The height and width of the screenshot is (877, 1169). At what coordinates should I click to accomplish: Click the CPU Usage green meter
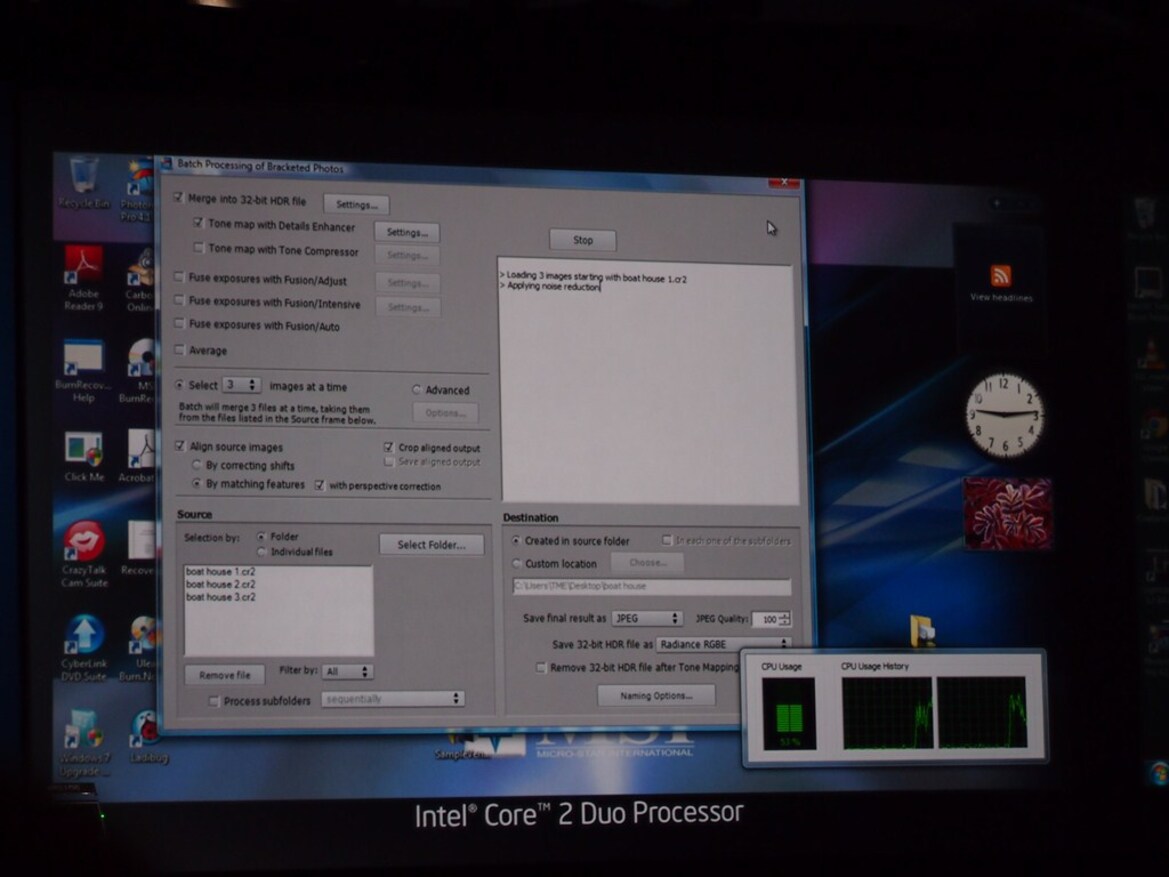click(789, 713)
